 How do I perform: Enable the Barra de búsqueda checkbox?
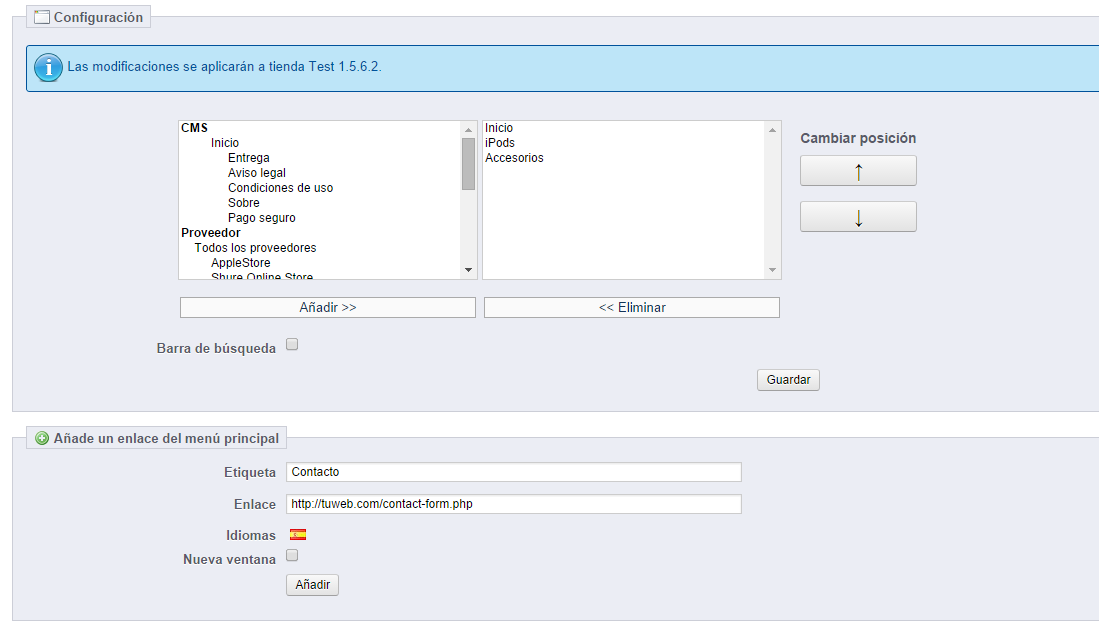[x=292, y=345]
